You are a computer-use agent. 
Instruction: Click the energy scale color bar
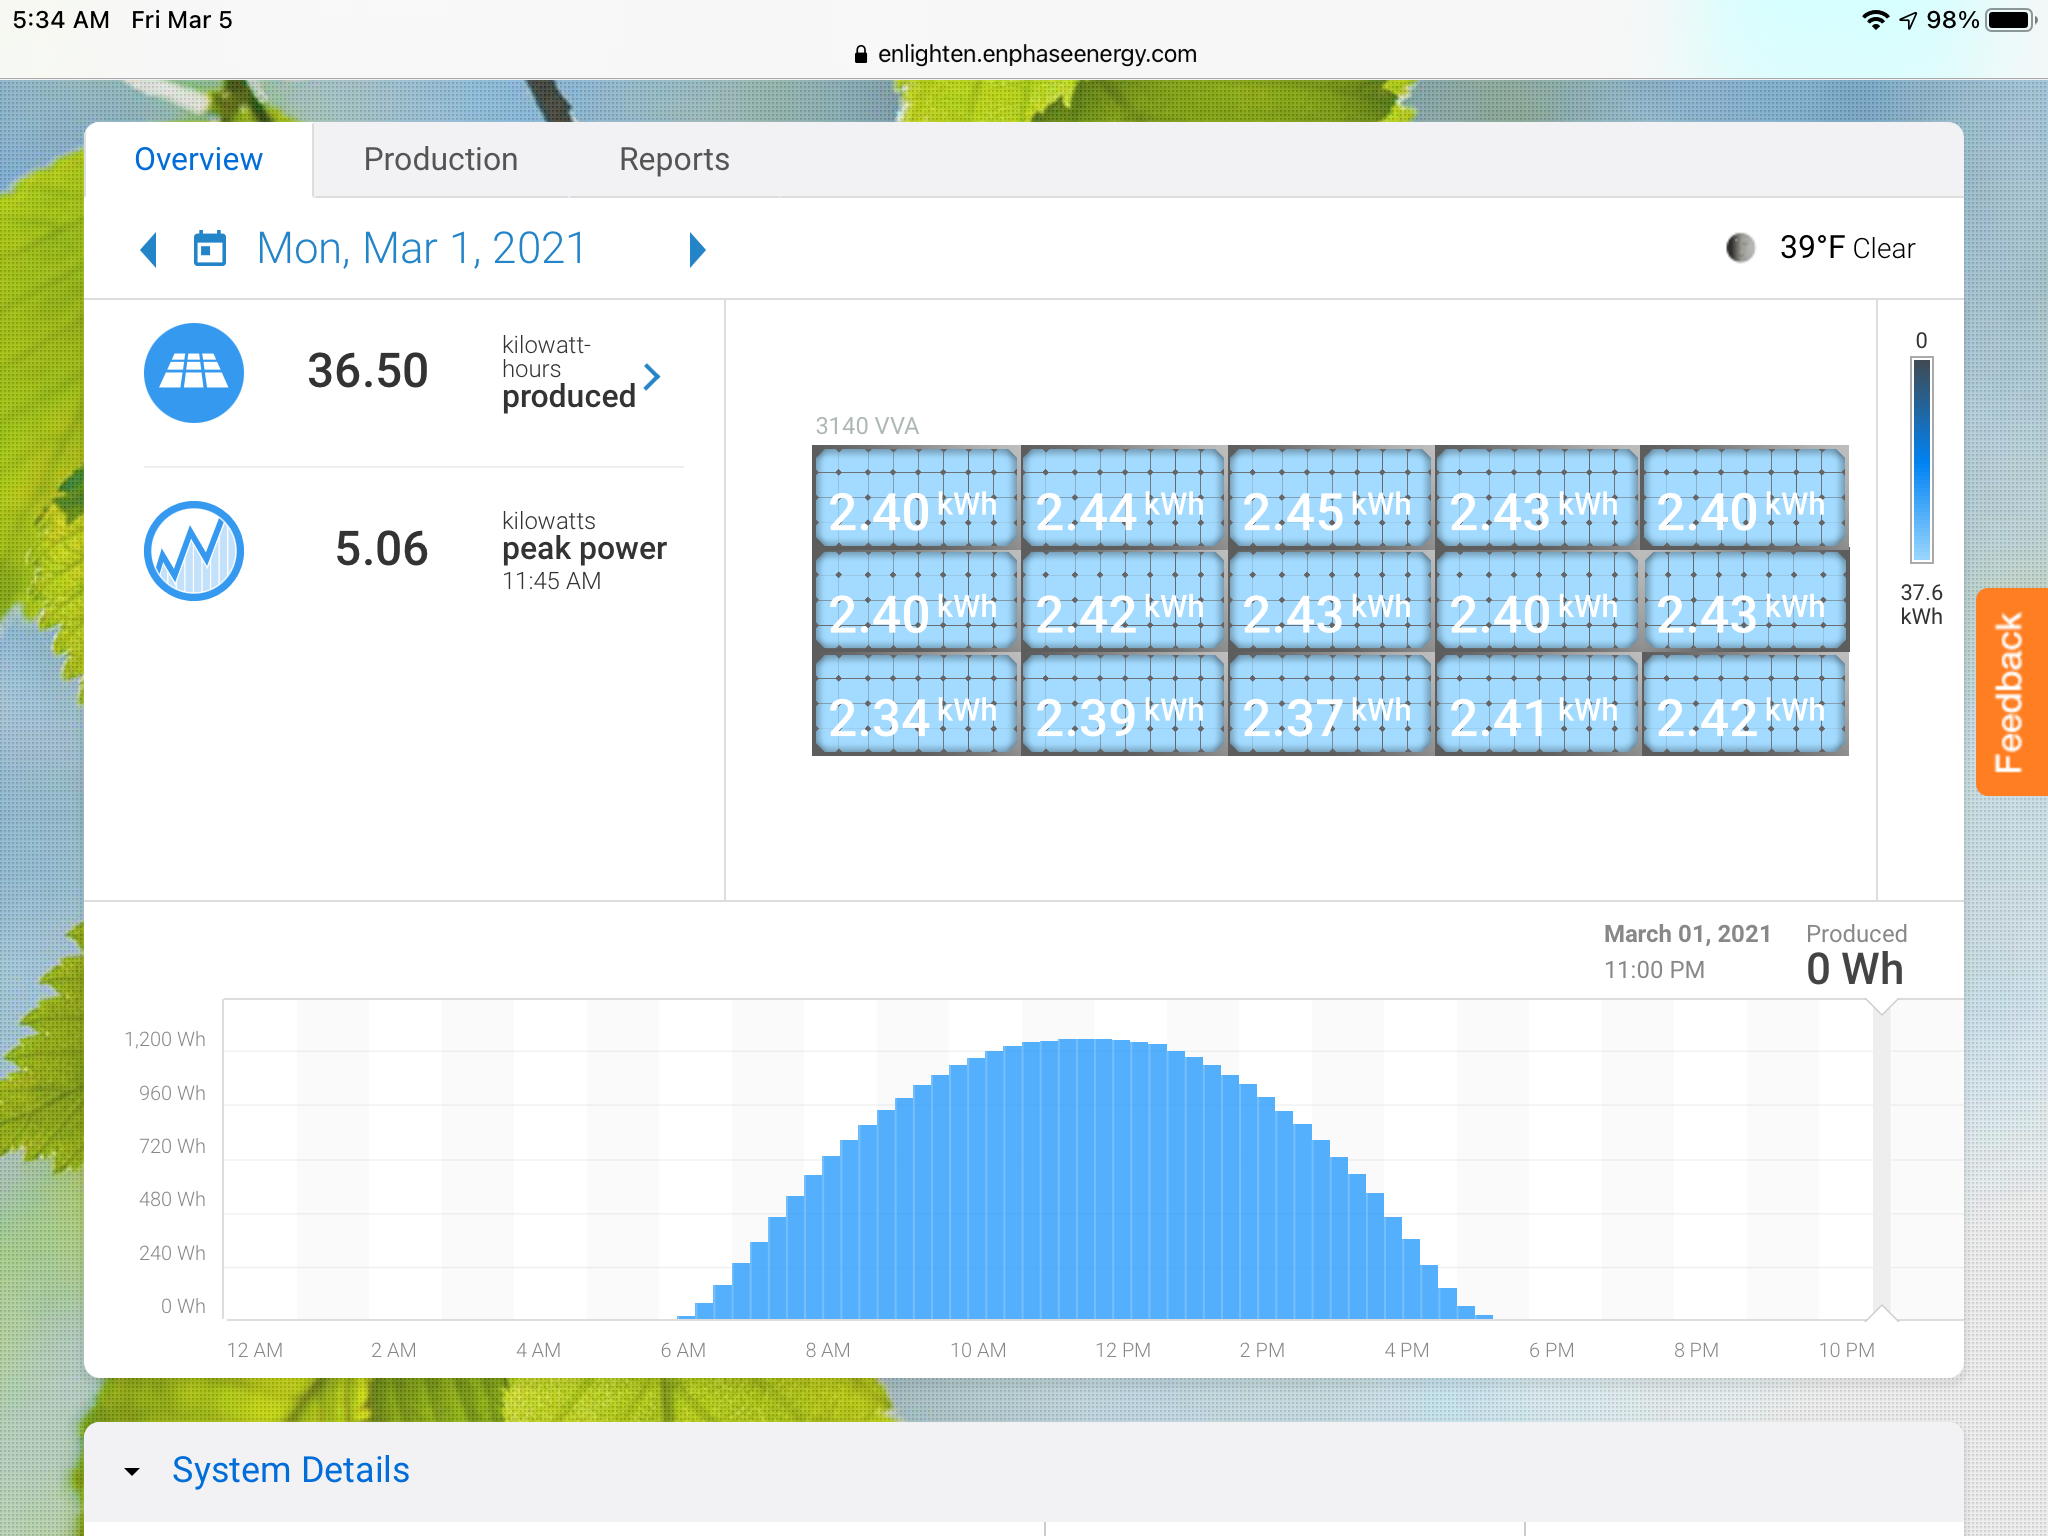[1921, 460]
